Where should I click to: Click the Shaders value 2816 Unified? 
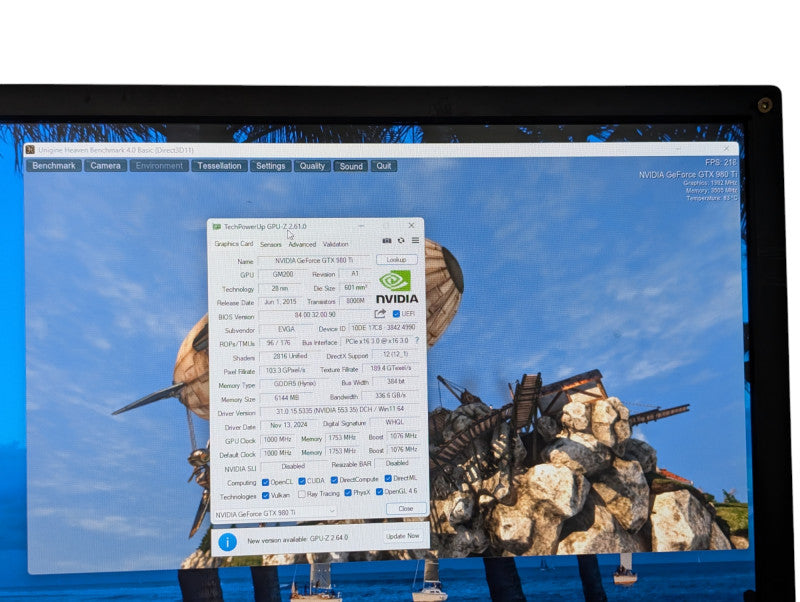(290, 356)
